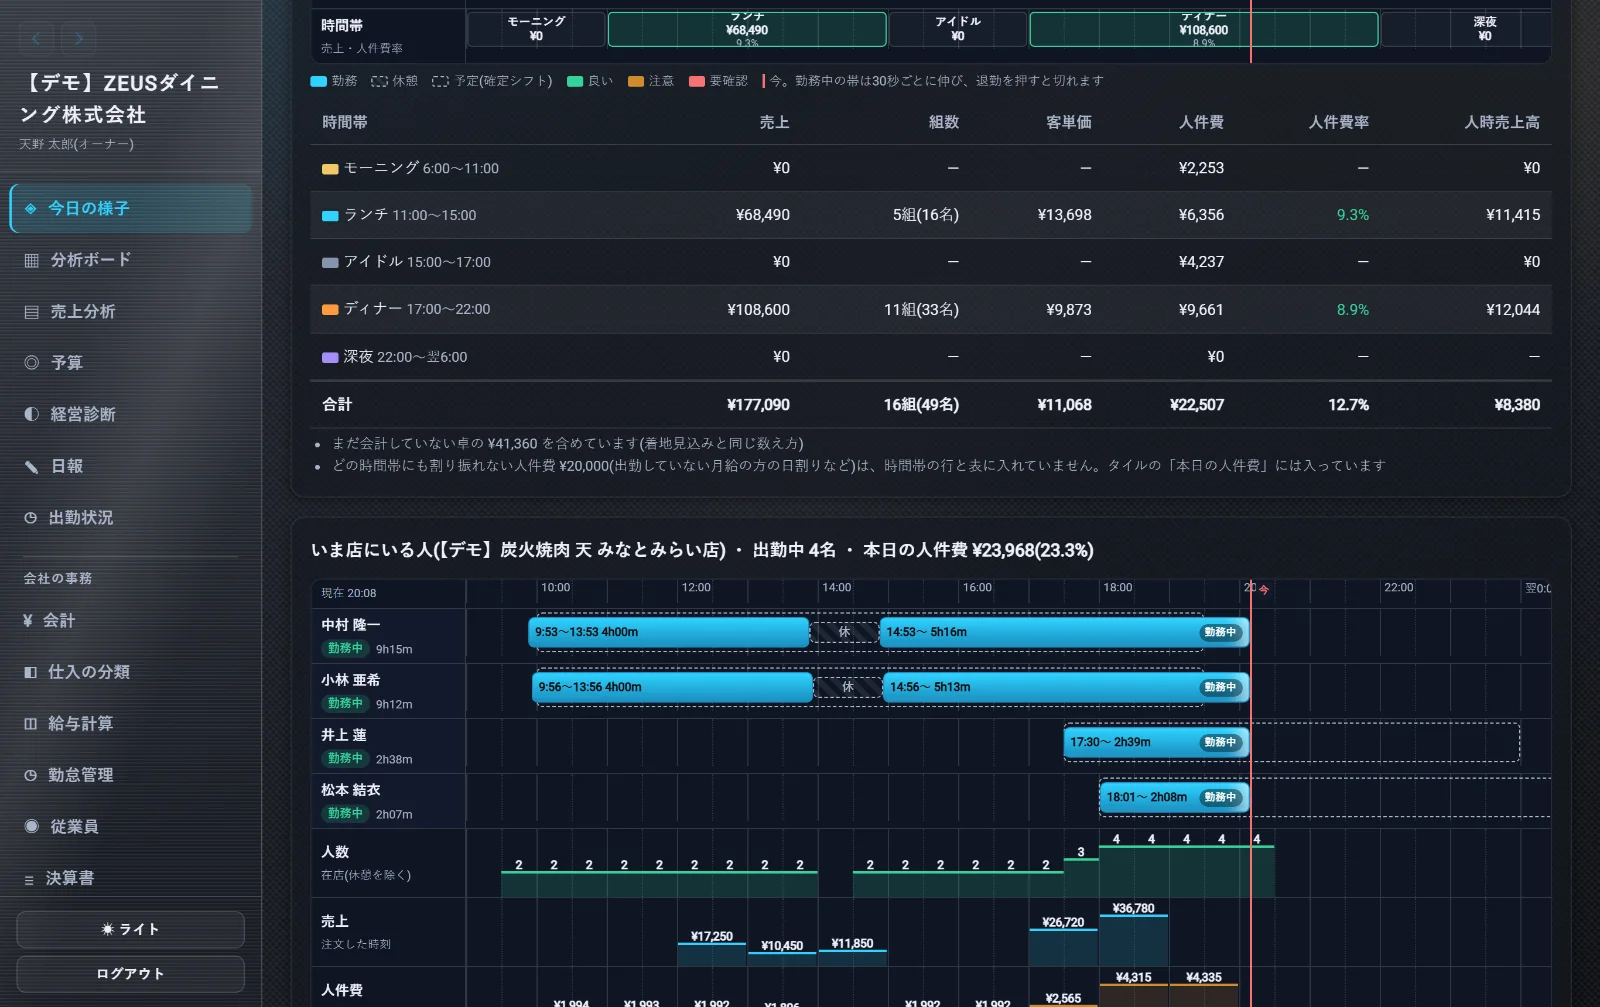Click the 給与計算 icon
Viewport: 1600px width, 1007px height.
(30, 724)
